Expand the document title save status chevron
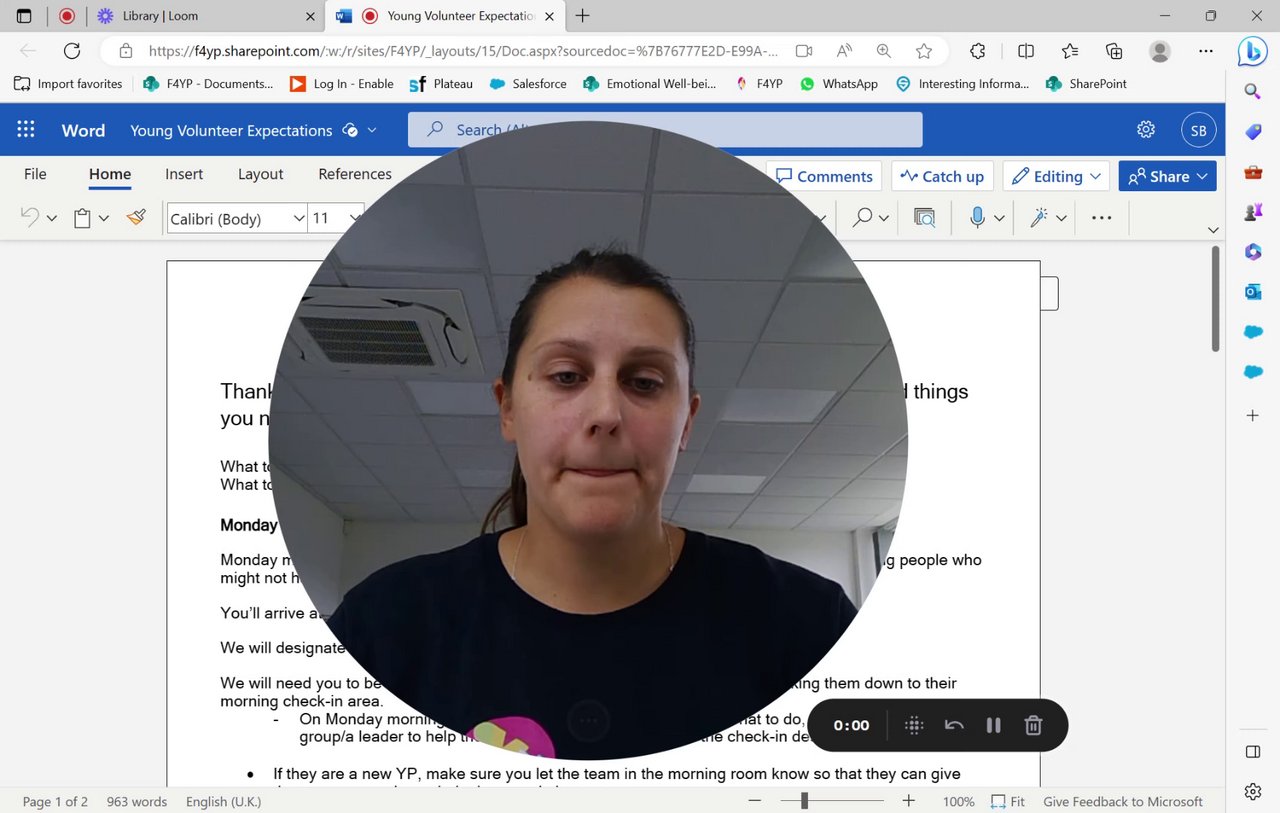Screen dimensions: 1280x813 pyautogui.click(x=372, y=130)
